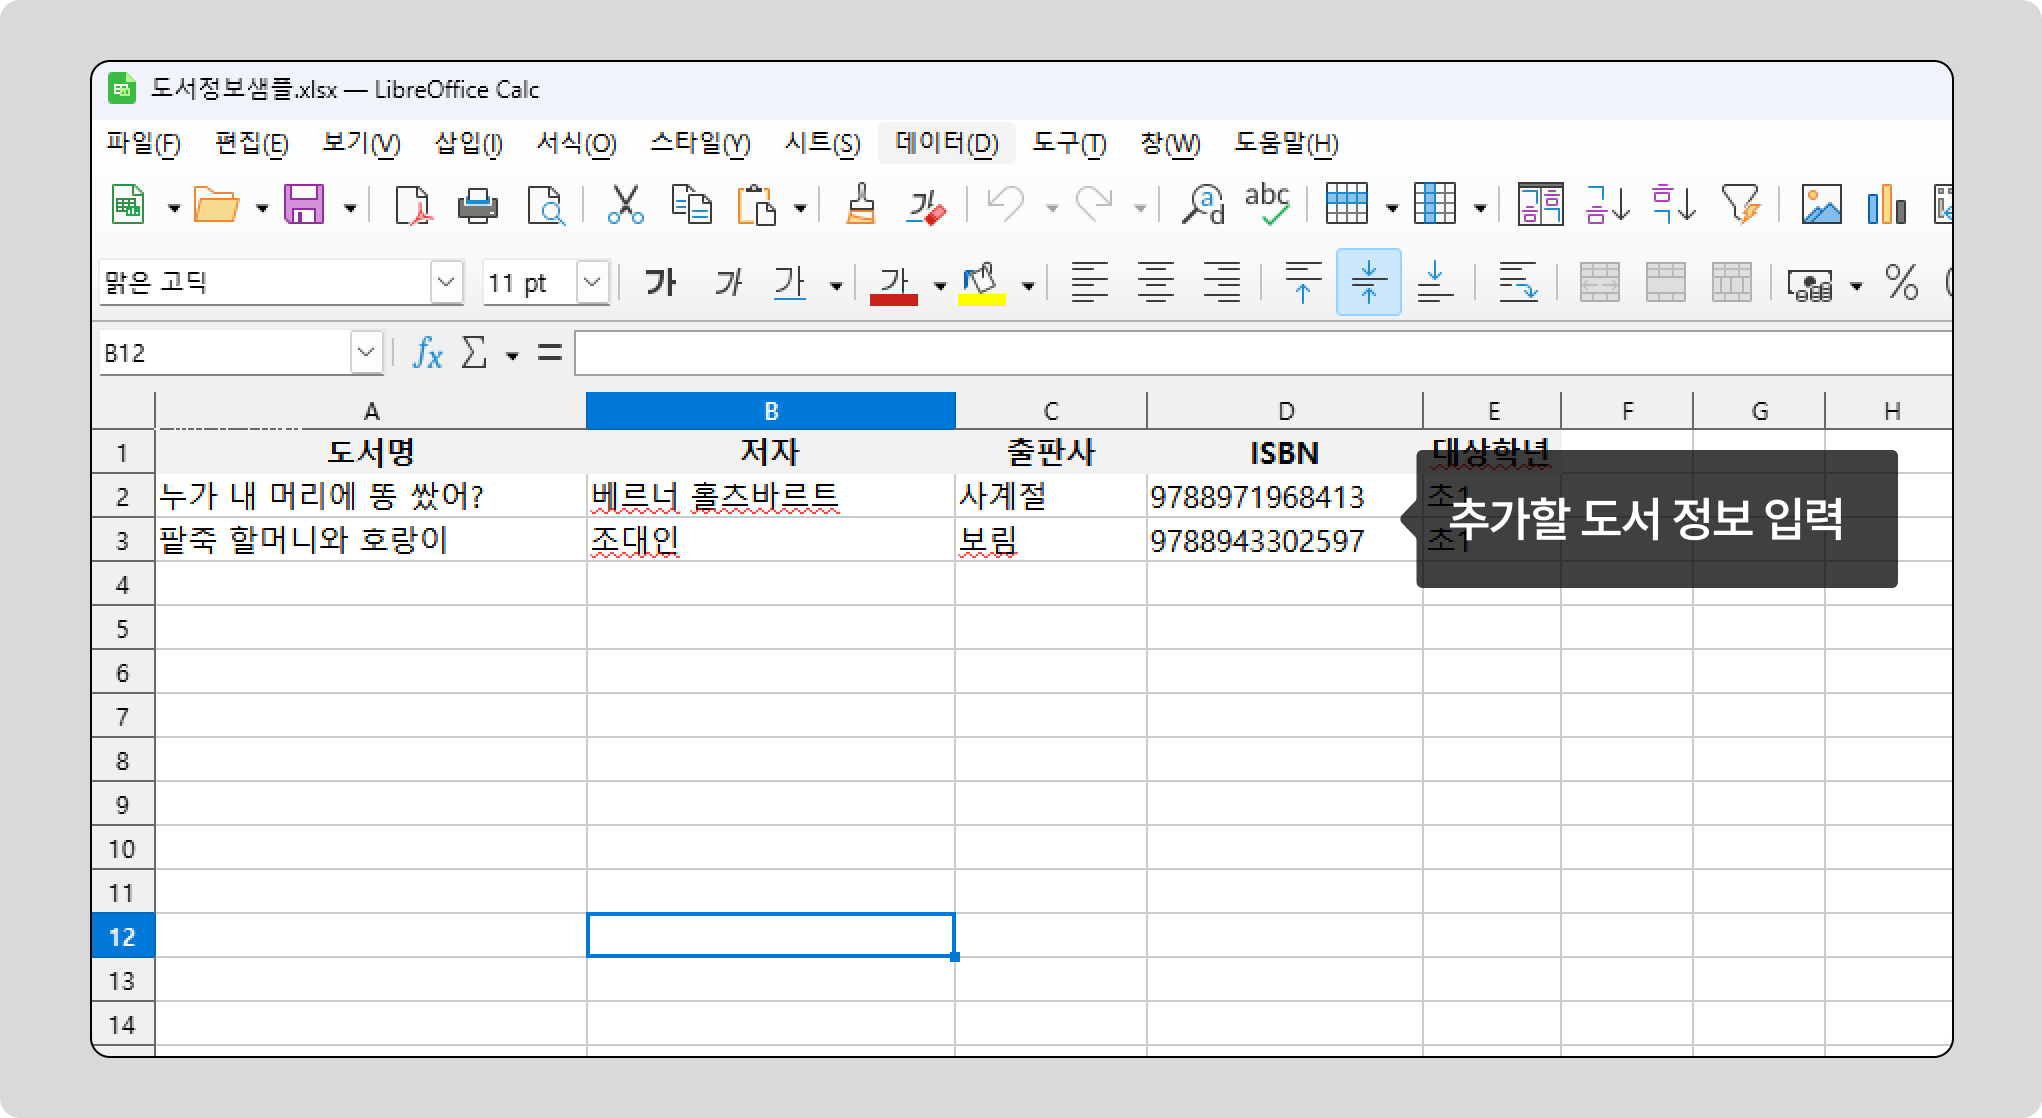Print the spreadsheet with the printer icon
Screen dimensions: 2042x1118
click(478, 206)
